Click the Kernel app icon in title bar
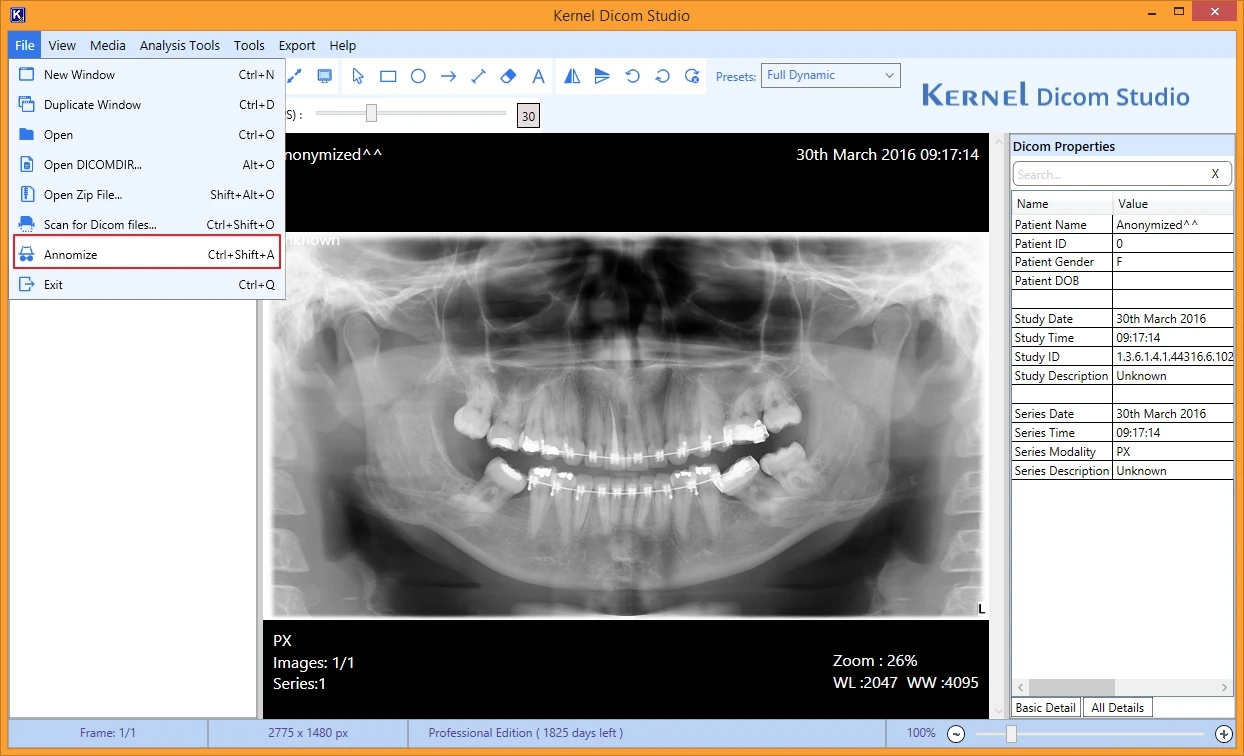1244x756 pixels. 17,15
